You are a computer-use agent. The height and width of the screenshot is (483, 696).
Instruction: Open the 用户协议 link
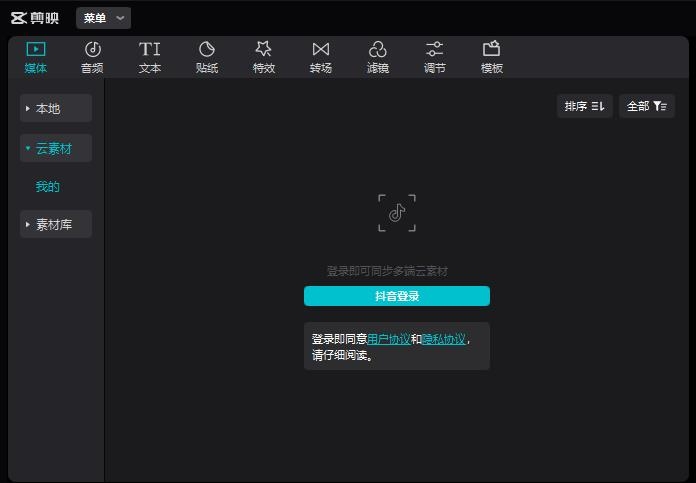(388, 339)
